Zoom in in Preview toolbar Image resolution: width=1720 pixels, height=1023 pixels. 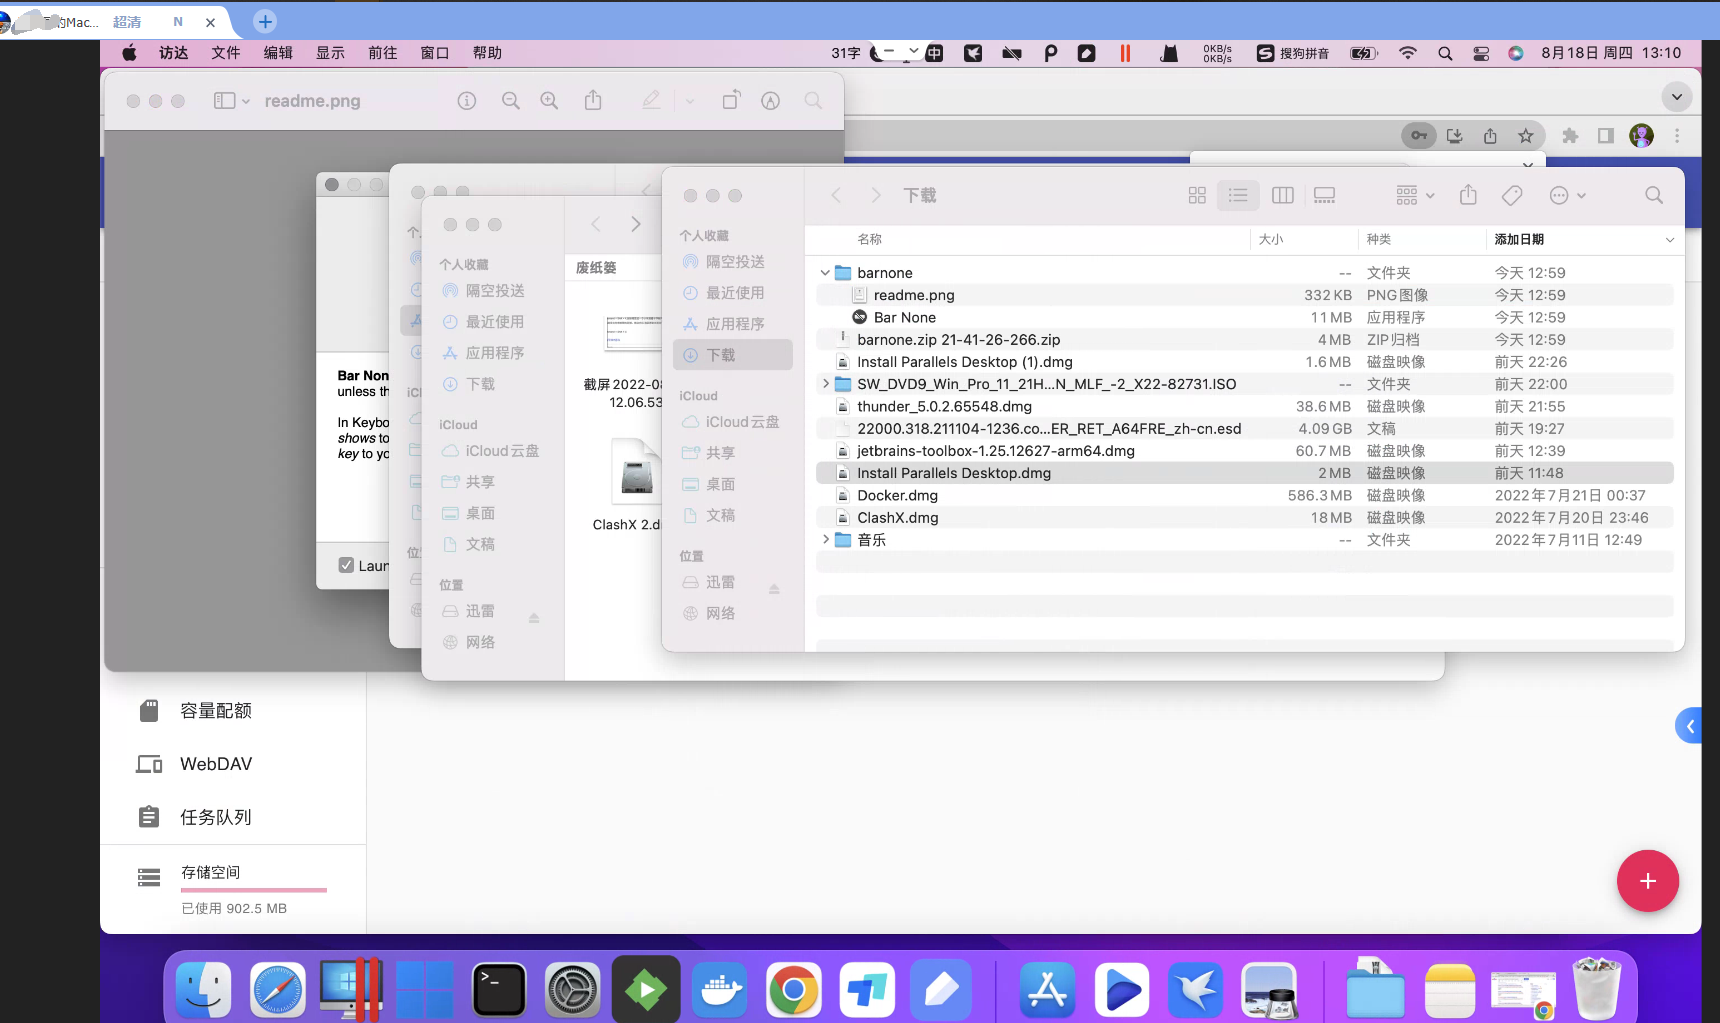[549, 101]
